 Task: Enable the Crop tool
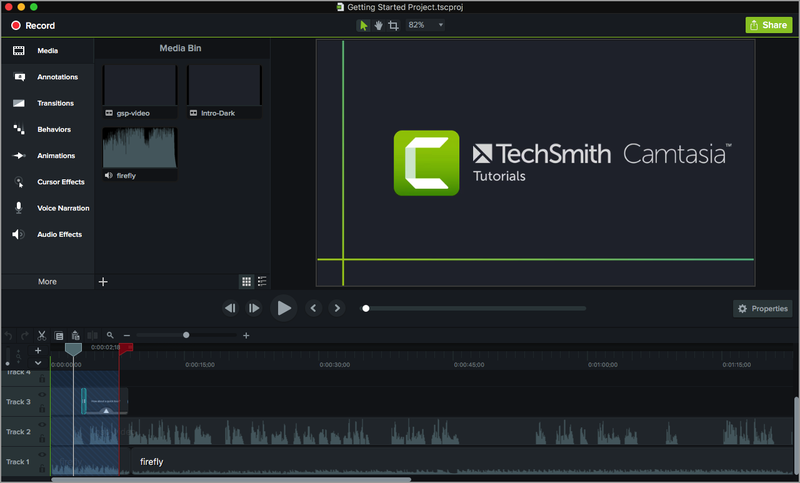393,25
